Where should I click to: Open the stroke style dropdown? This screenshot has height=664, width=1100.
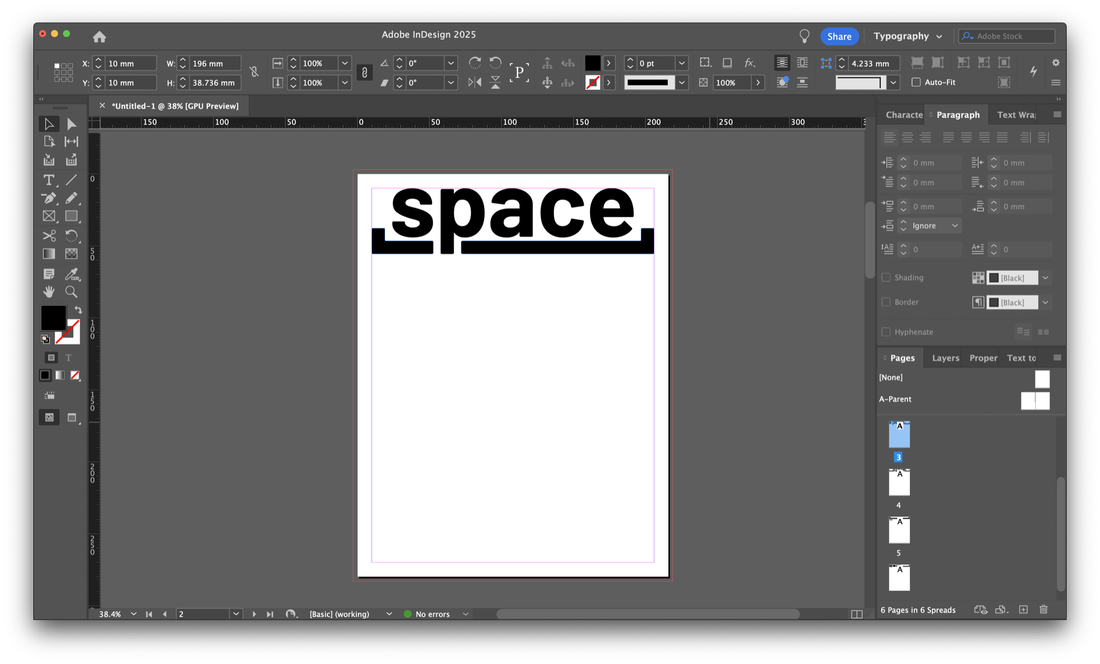tap(681, 83)
